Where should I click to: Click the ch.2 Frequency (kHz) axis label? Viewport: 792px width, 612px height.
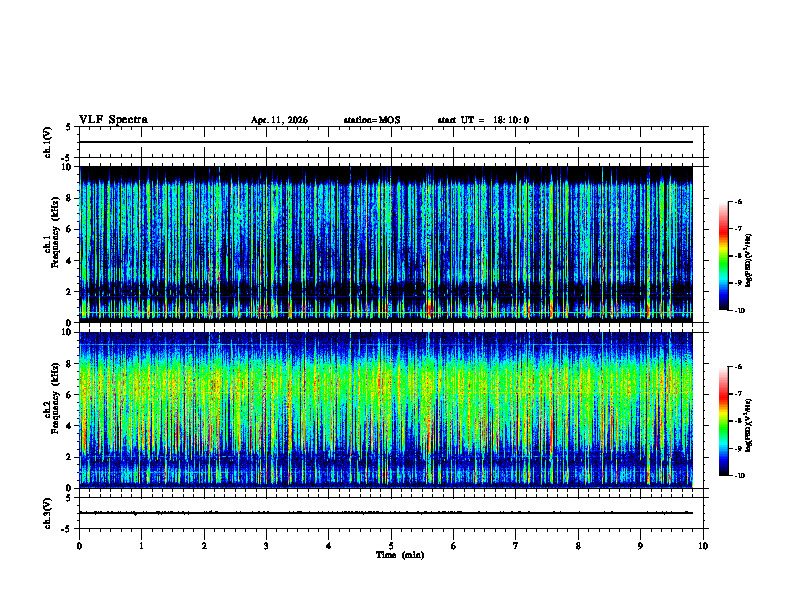tap(52, 398)
